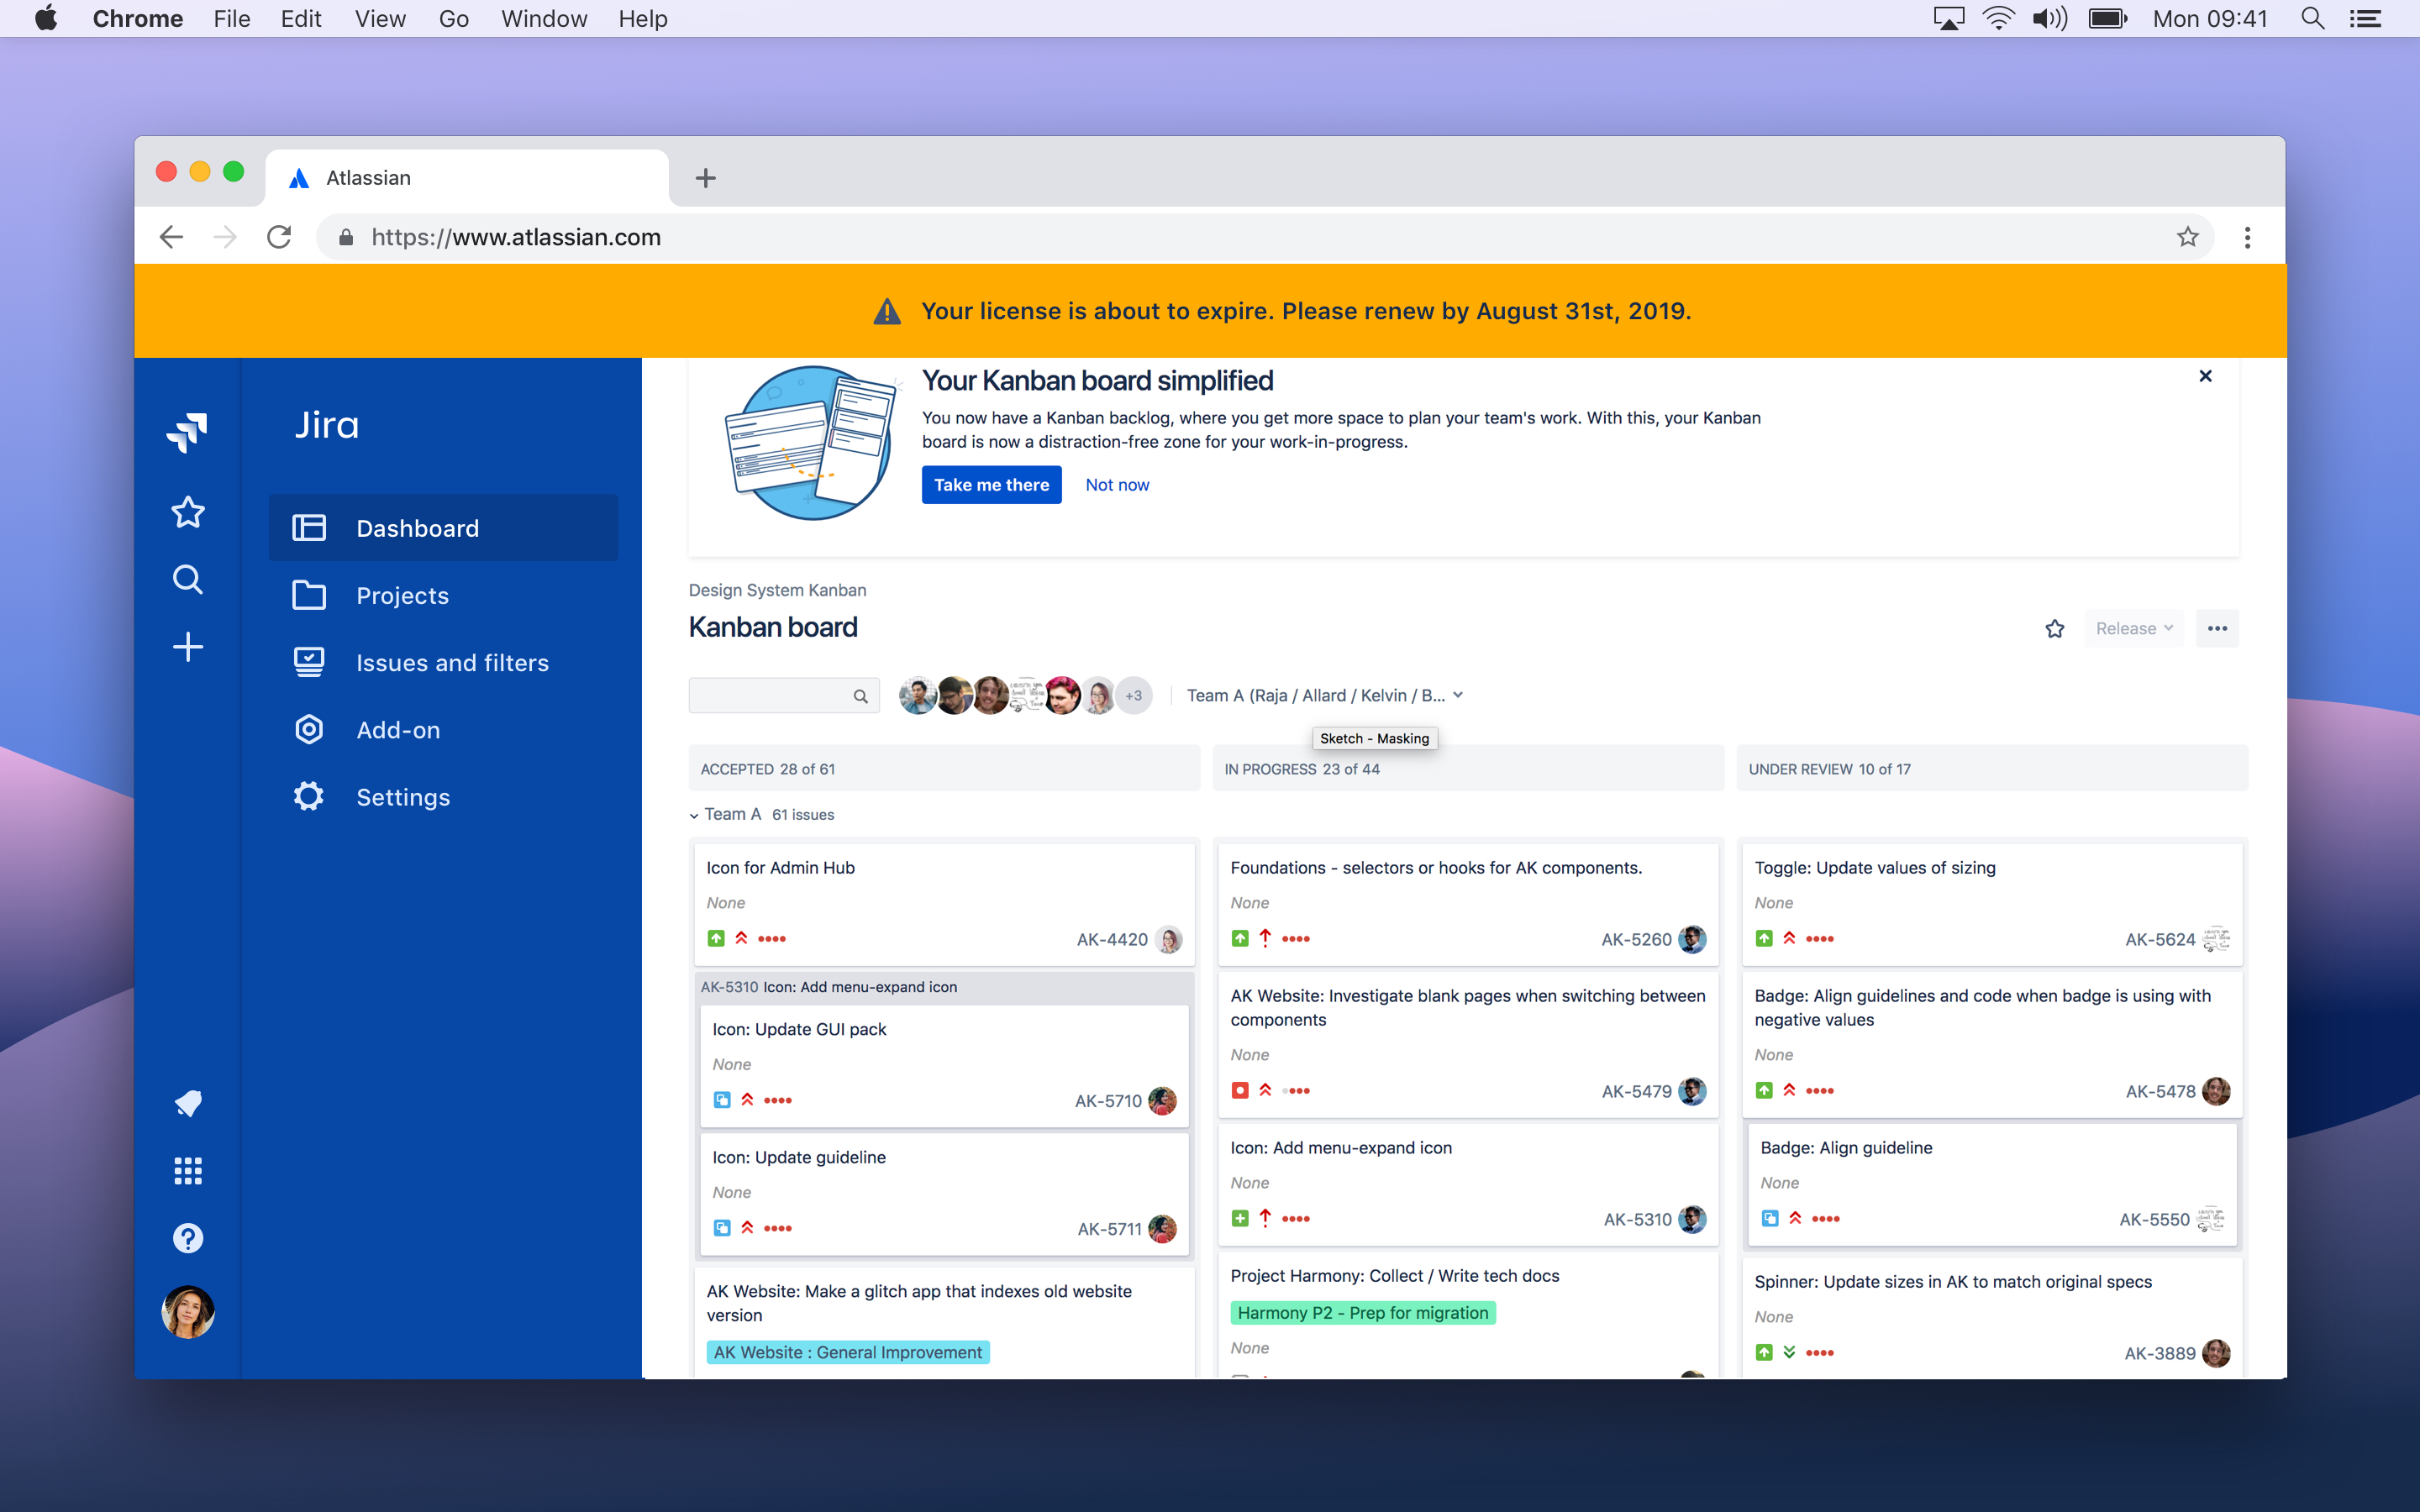Click the Not now link
Image resolution: width=2420 pixels, height=1512 pixels.
(1117, 485)
